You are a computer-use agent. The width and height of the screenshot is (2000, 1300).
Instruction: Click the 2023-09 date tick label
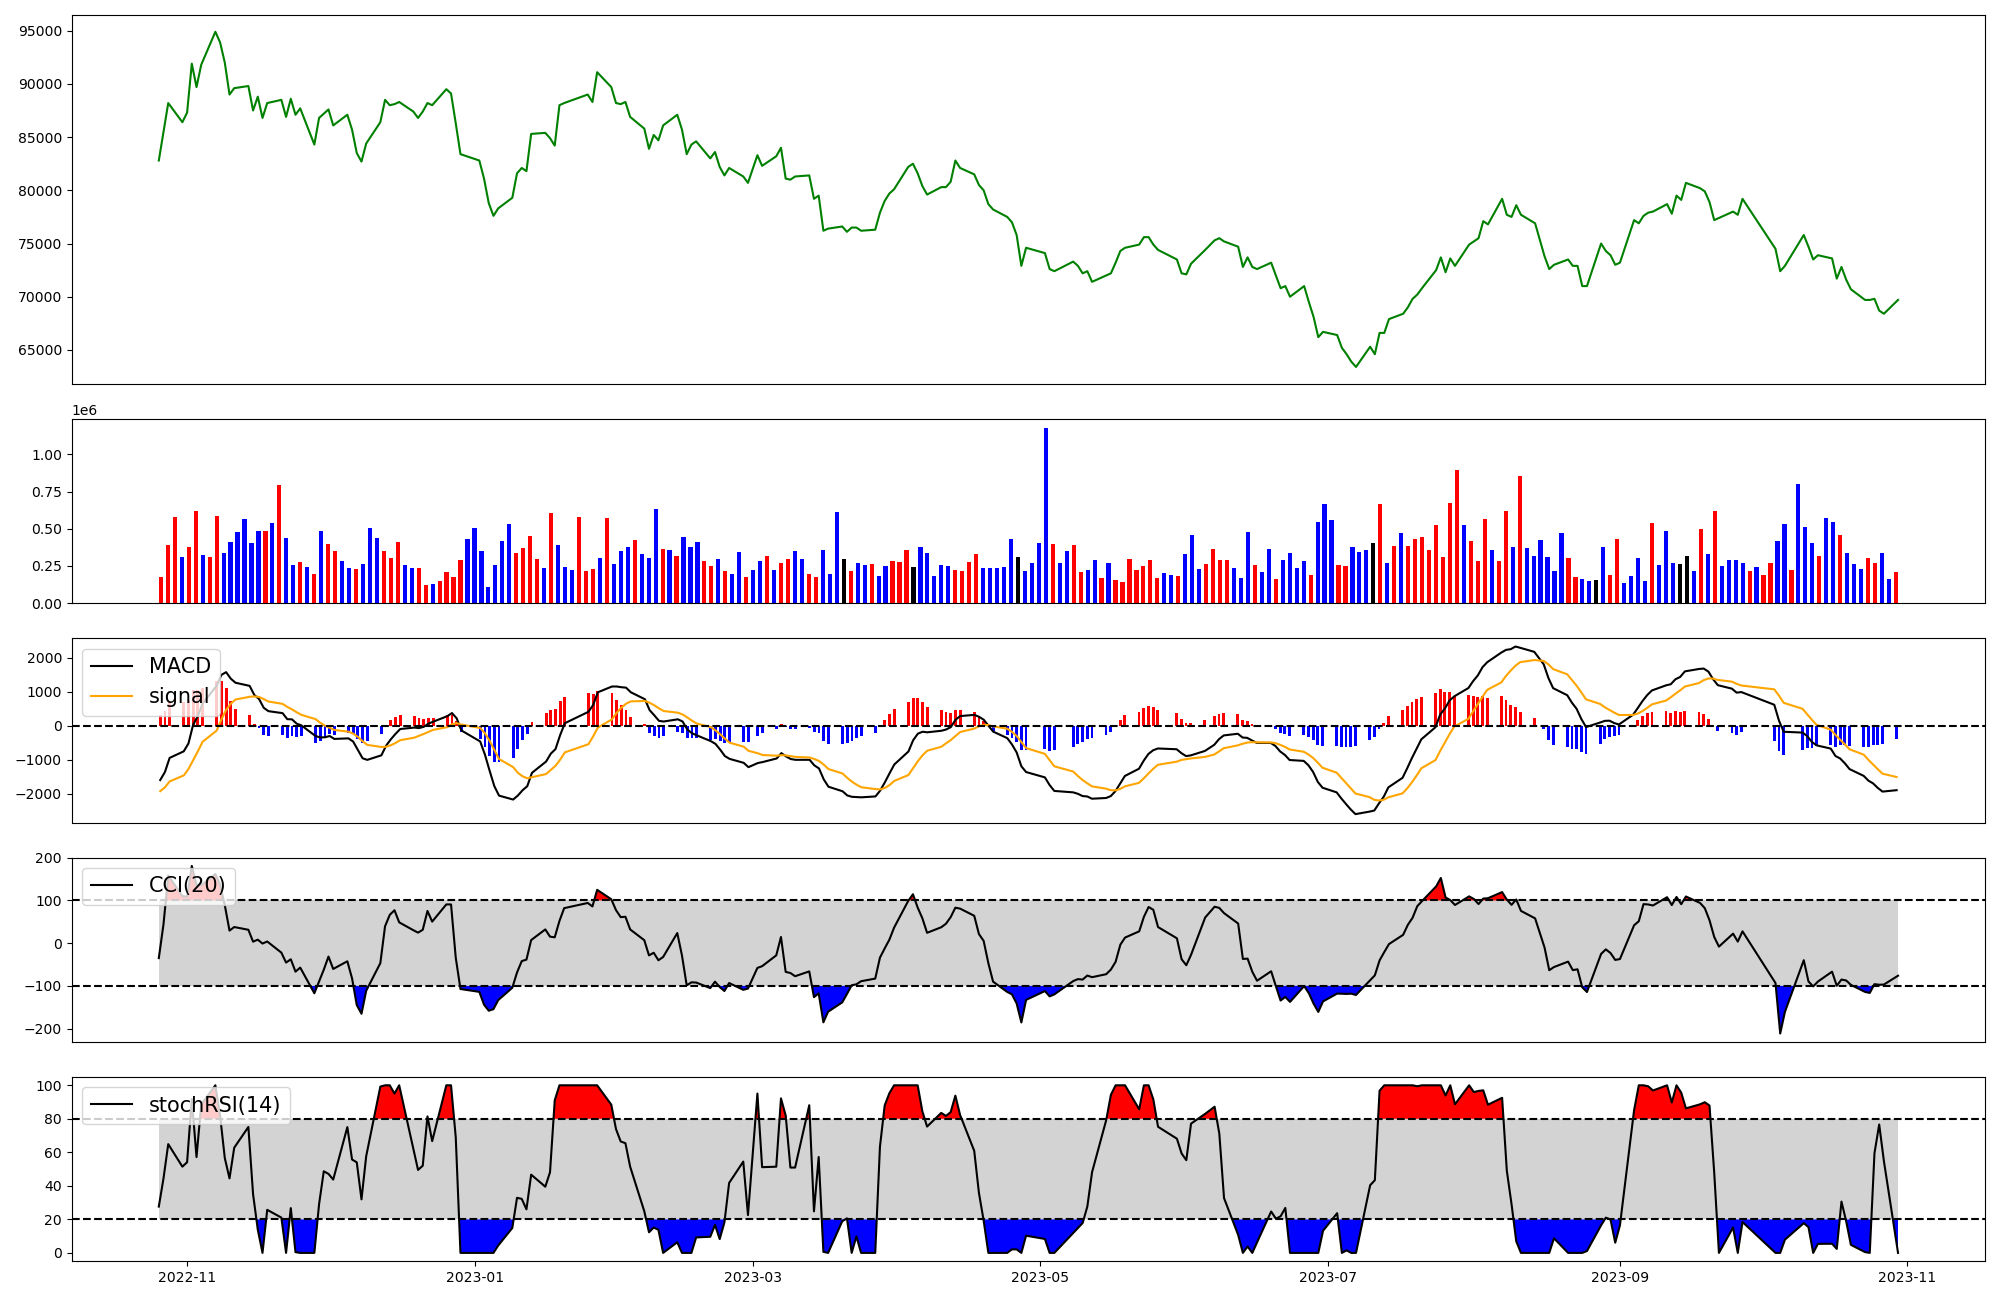[1619, 1277]
